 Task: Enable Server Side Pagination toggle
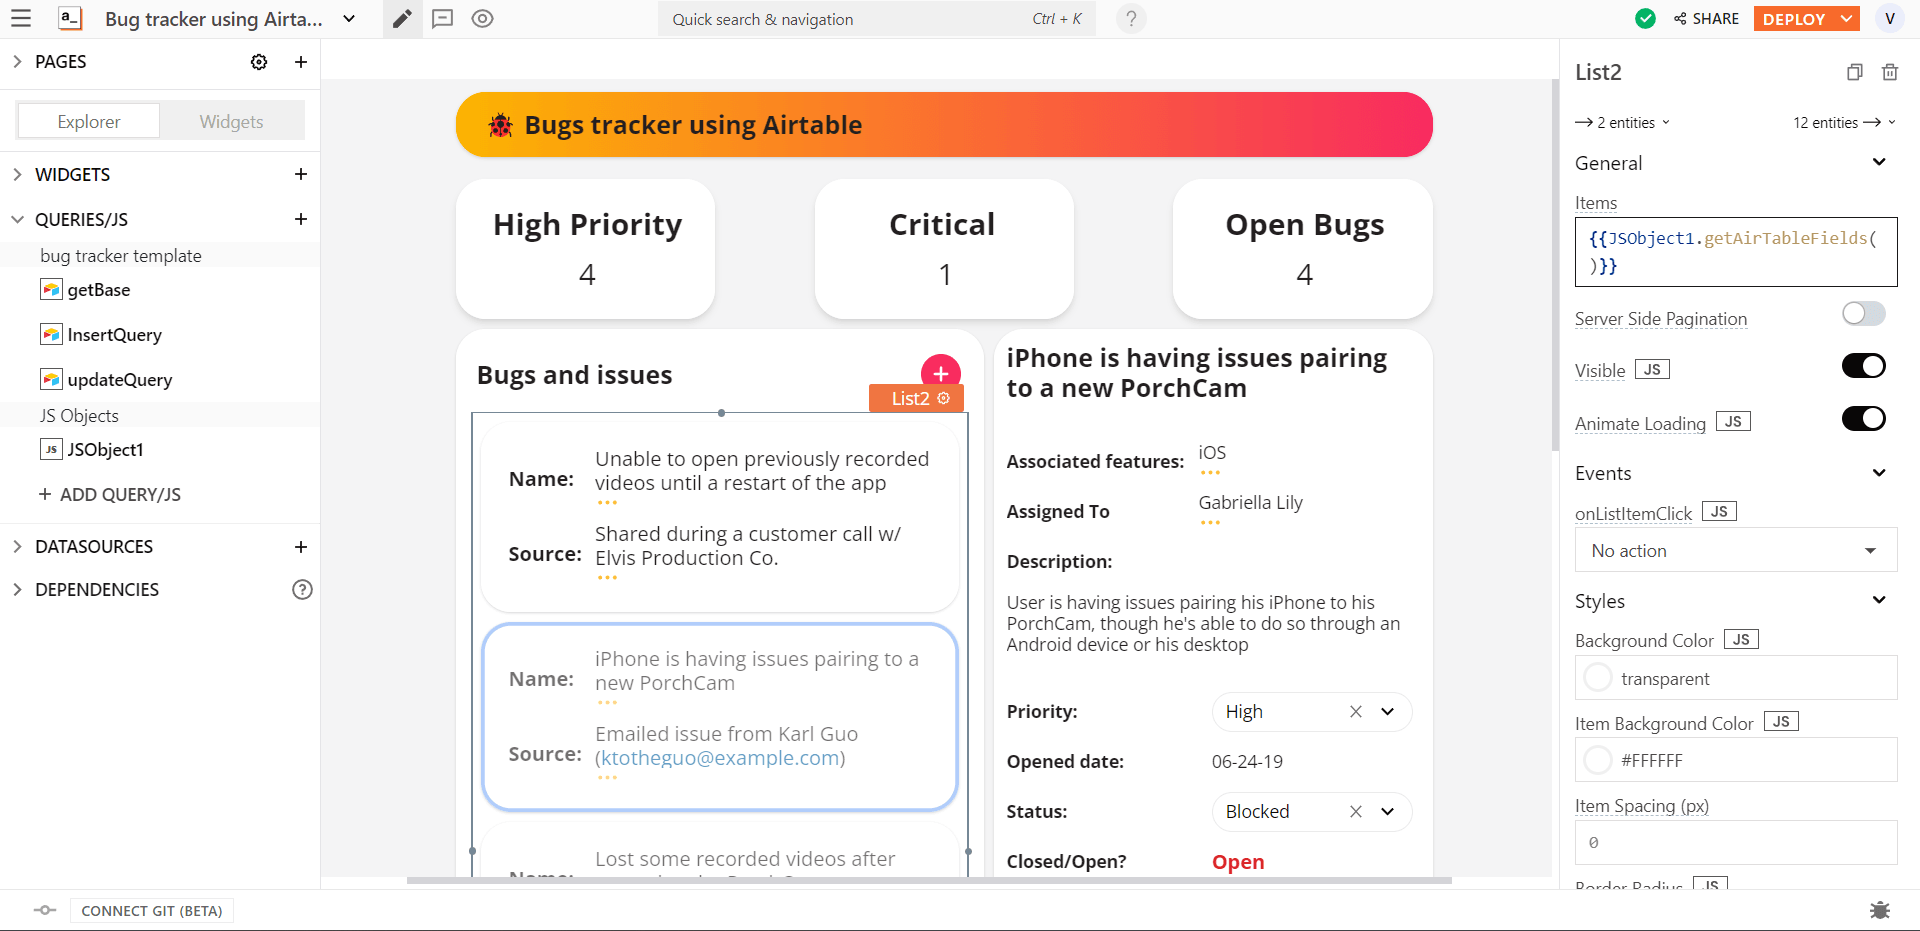point(1863,314)
